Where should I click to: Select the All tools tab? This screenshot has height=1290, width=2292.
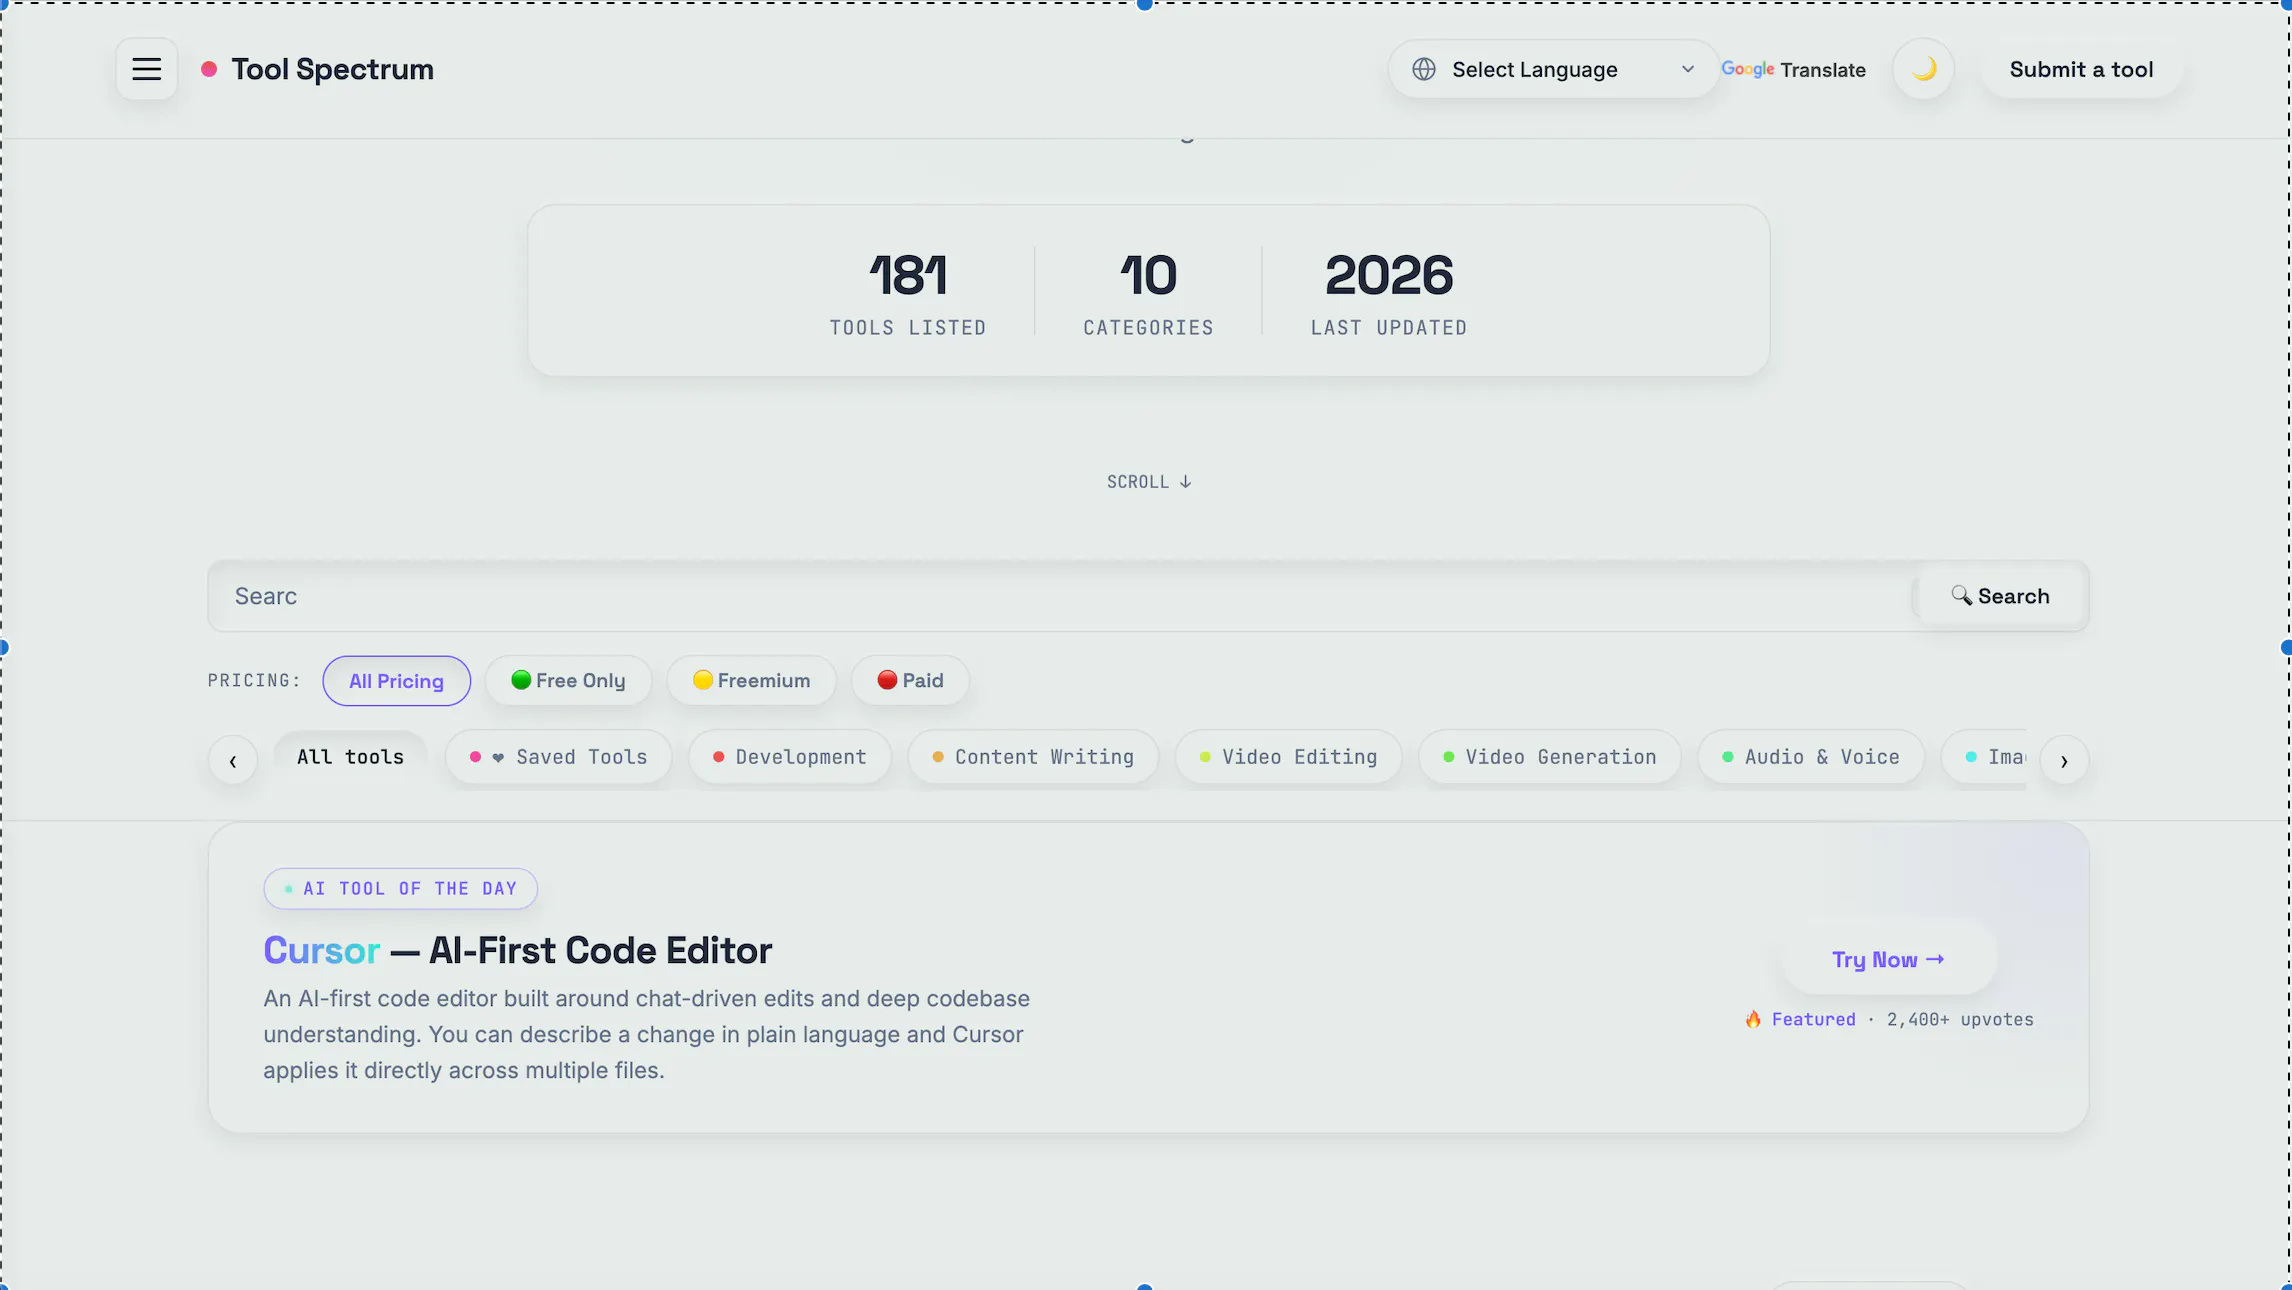click(350, 757)
